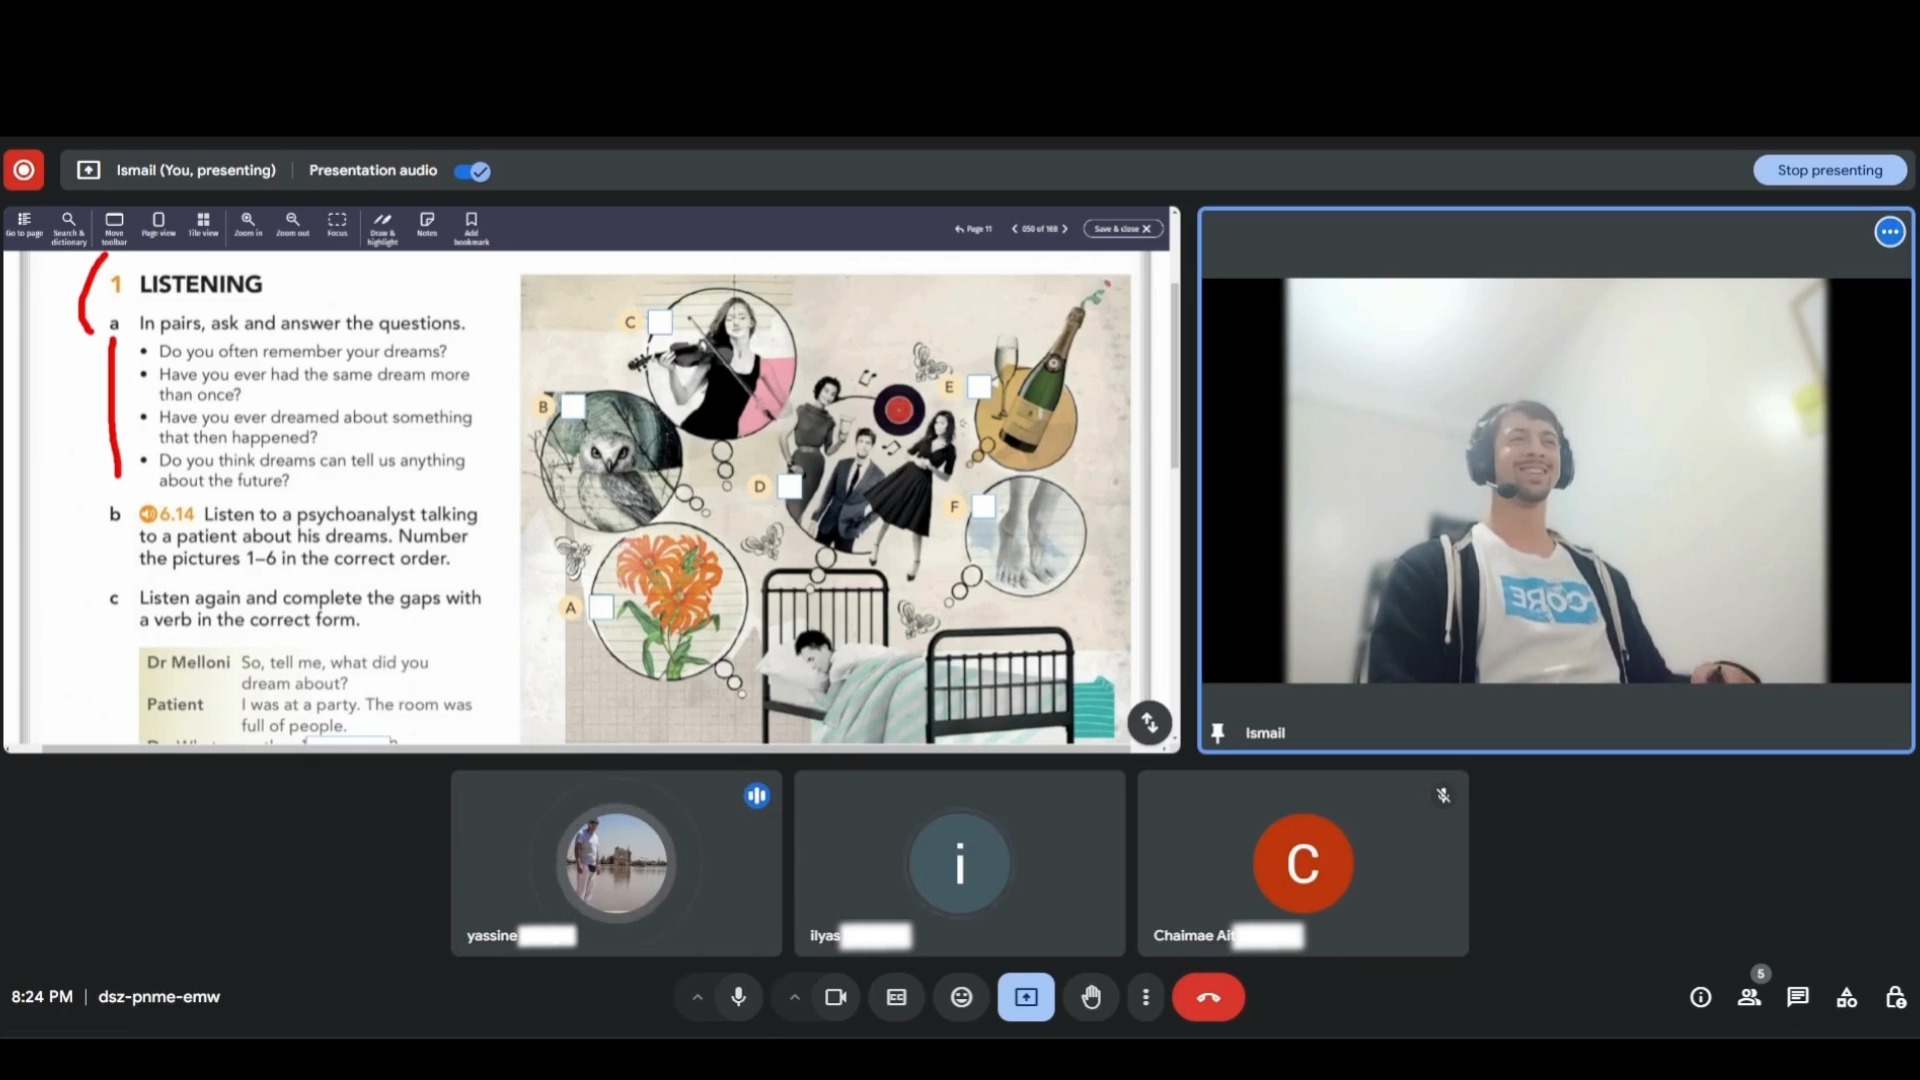Stop presenting the screen
Image resolution: width=1920 pixels, height=1080 pixels.
tap(1829, 170)
